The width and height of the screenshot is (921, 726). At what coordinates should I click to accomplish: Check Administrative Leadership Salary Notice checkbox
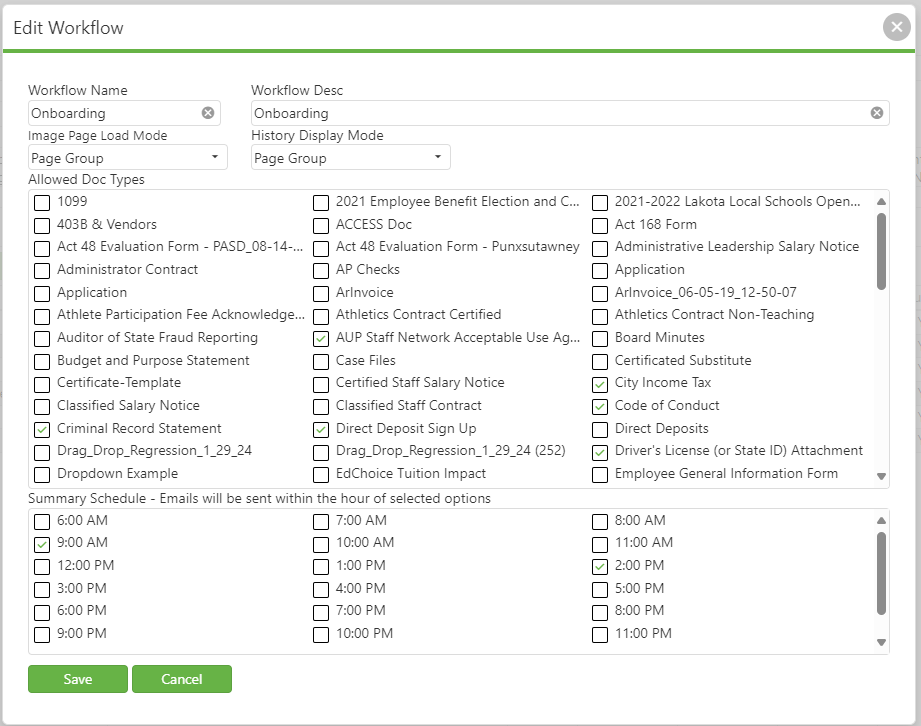(600, 248)
